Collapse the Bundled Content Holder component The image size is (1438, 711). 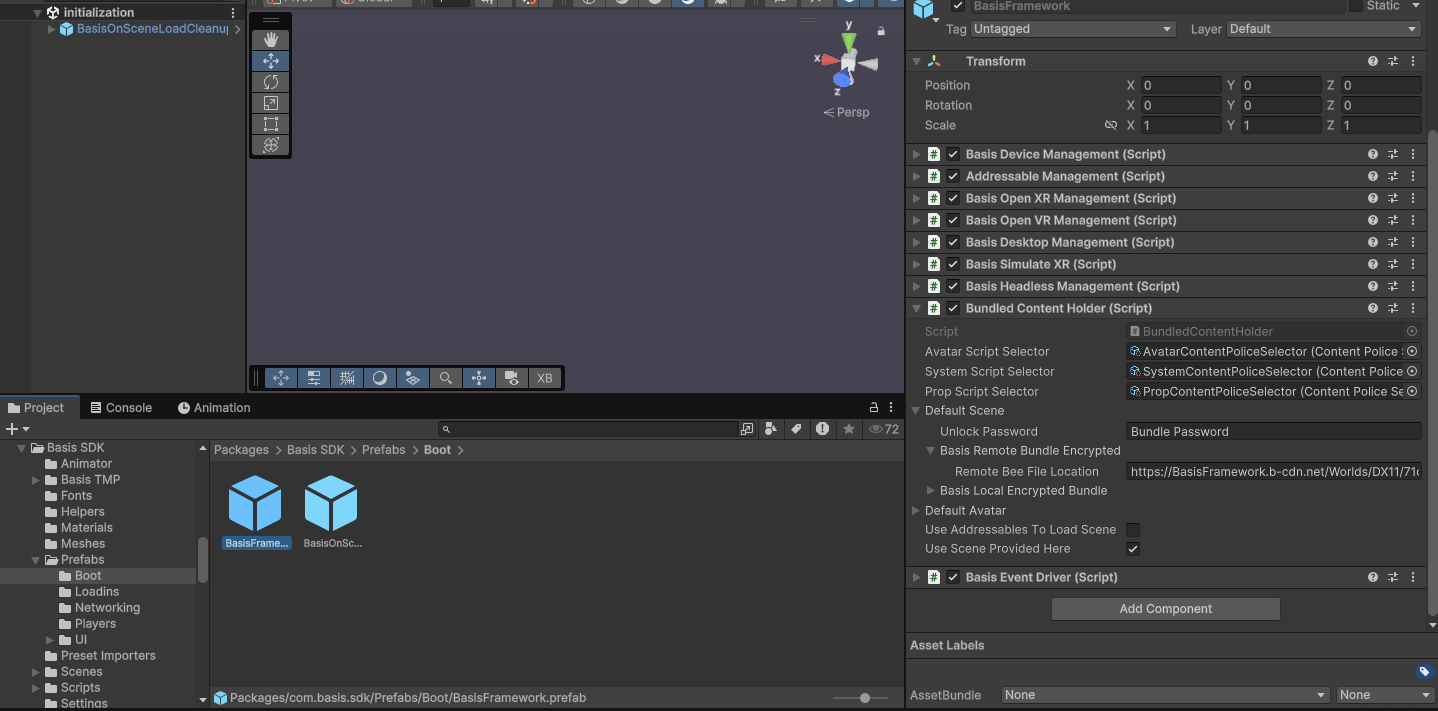tap(916, 308)
